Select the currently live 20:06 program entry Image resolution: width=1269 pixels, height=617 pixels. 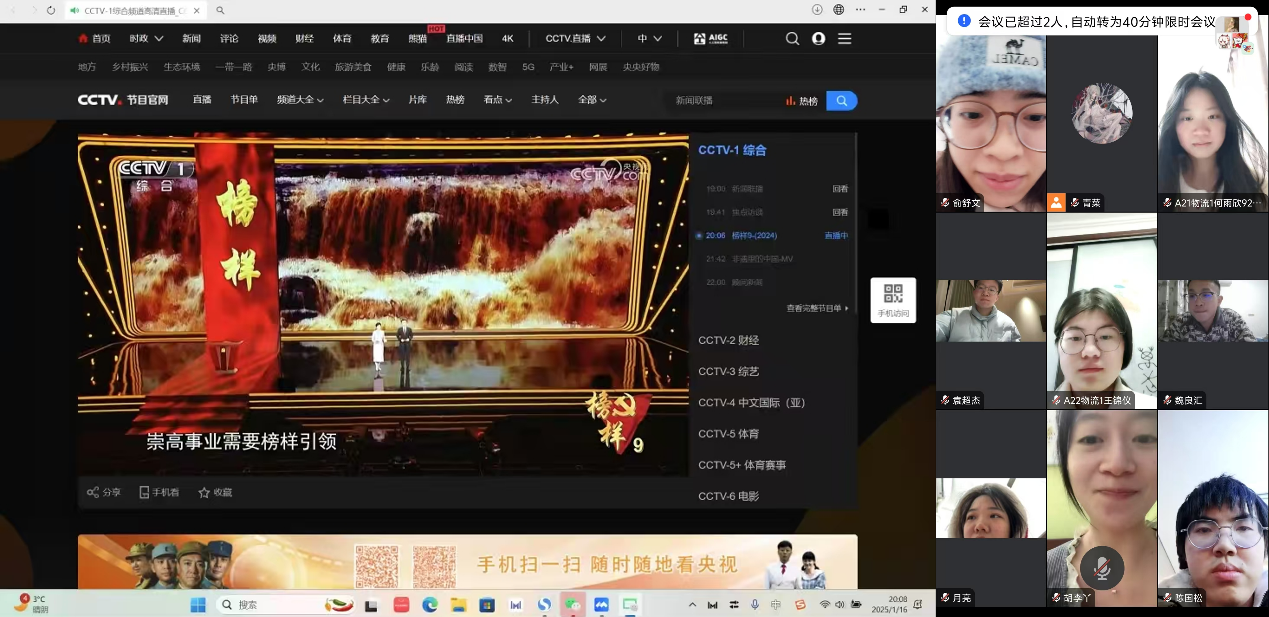(x=753, y=236)
